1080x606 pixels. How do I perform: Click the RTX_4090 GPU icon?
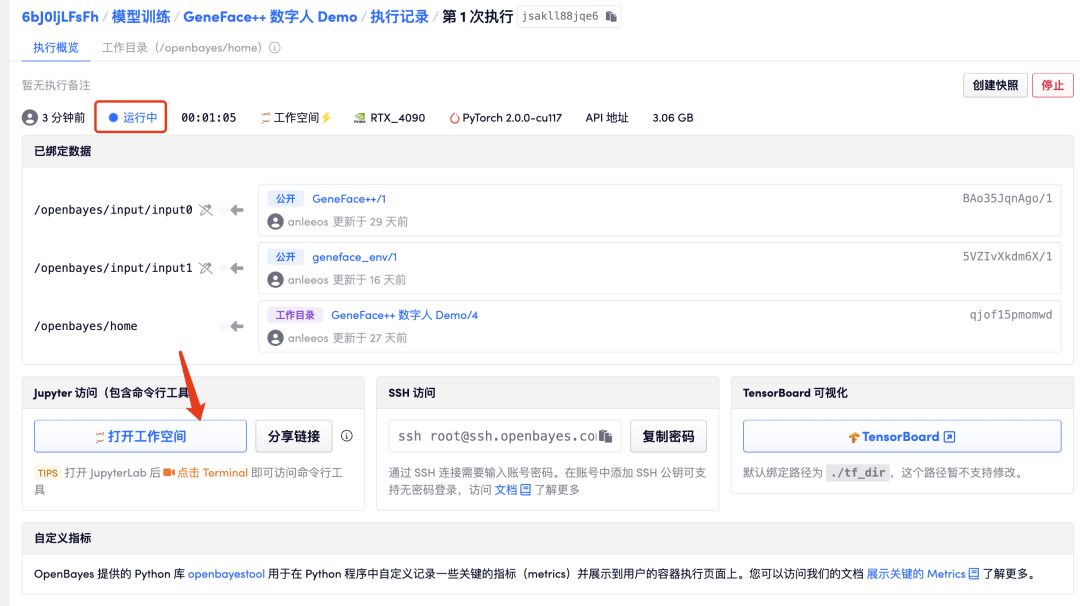[360, 118]
